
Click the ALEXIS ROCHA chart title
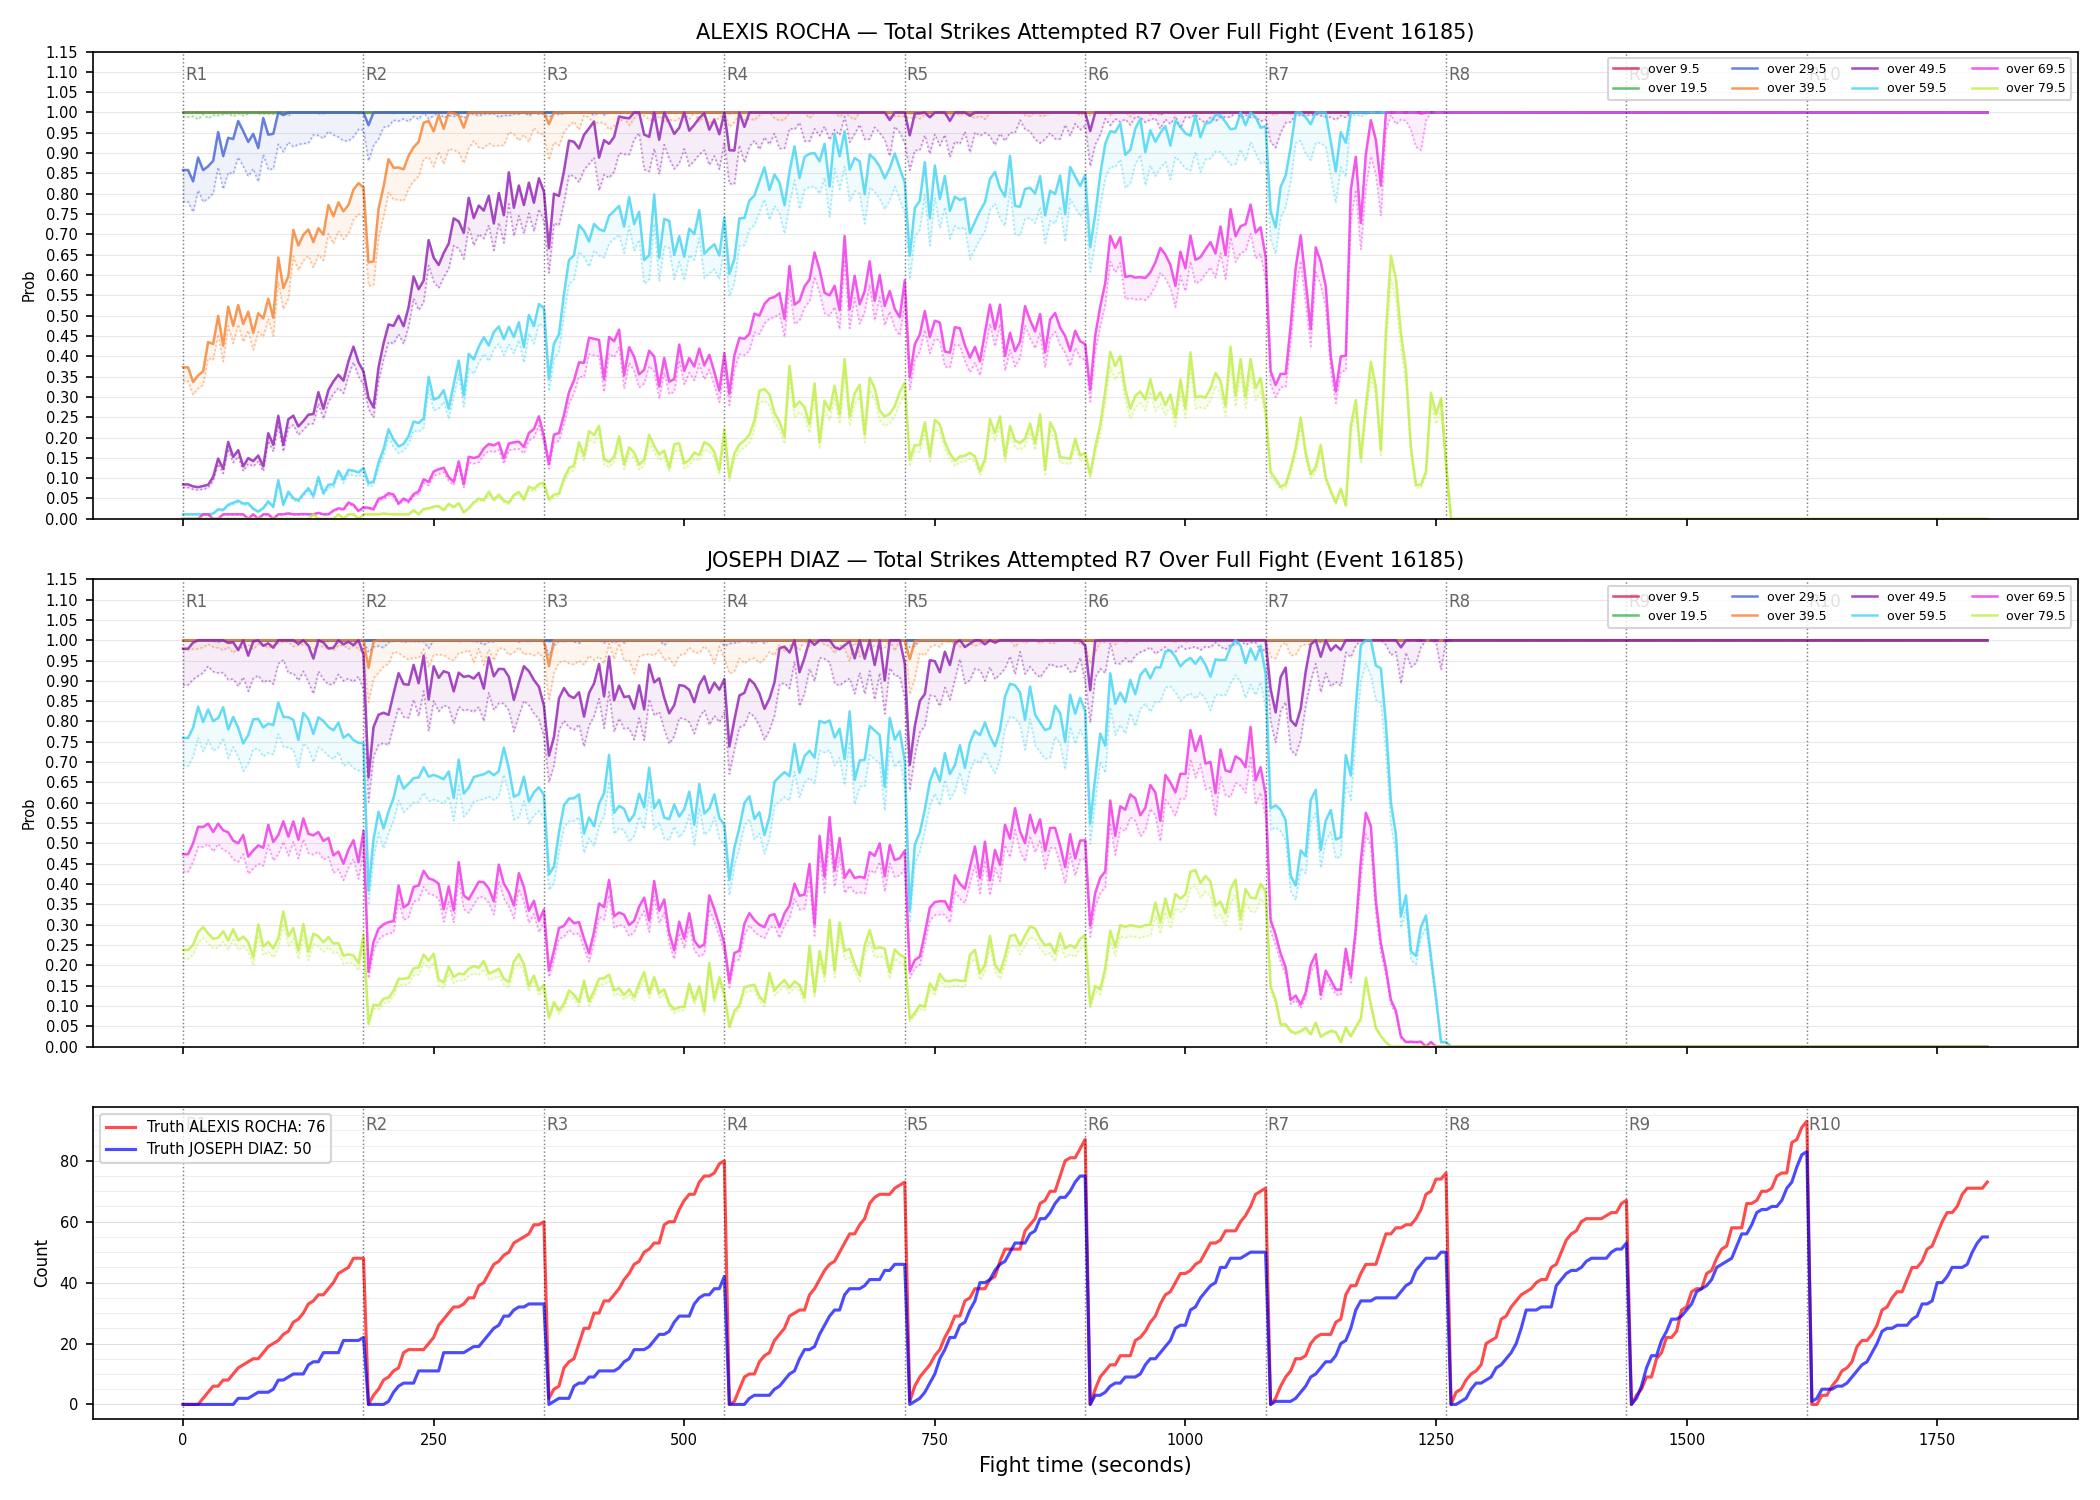[x=1085, y=32]
